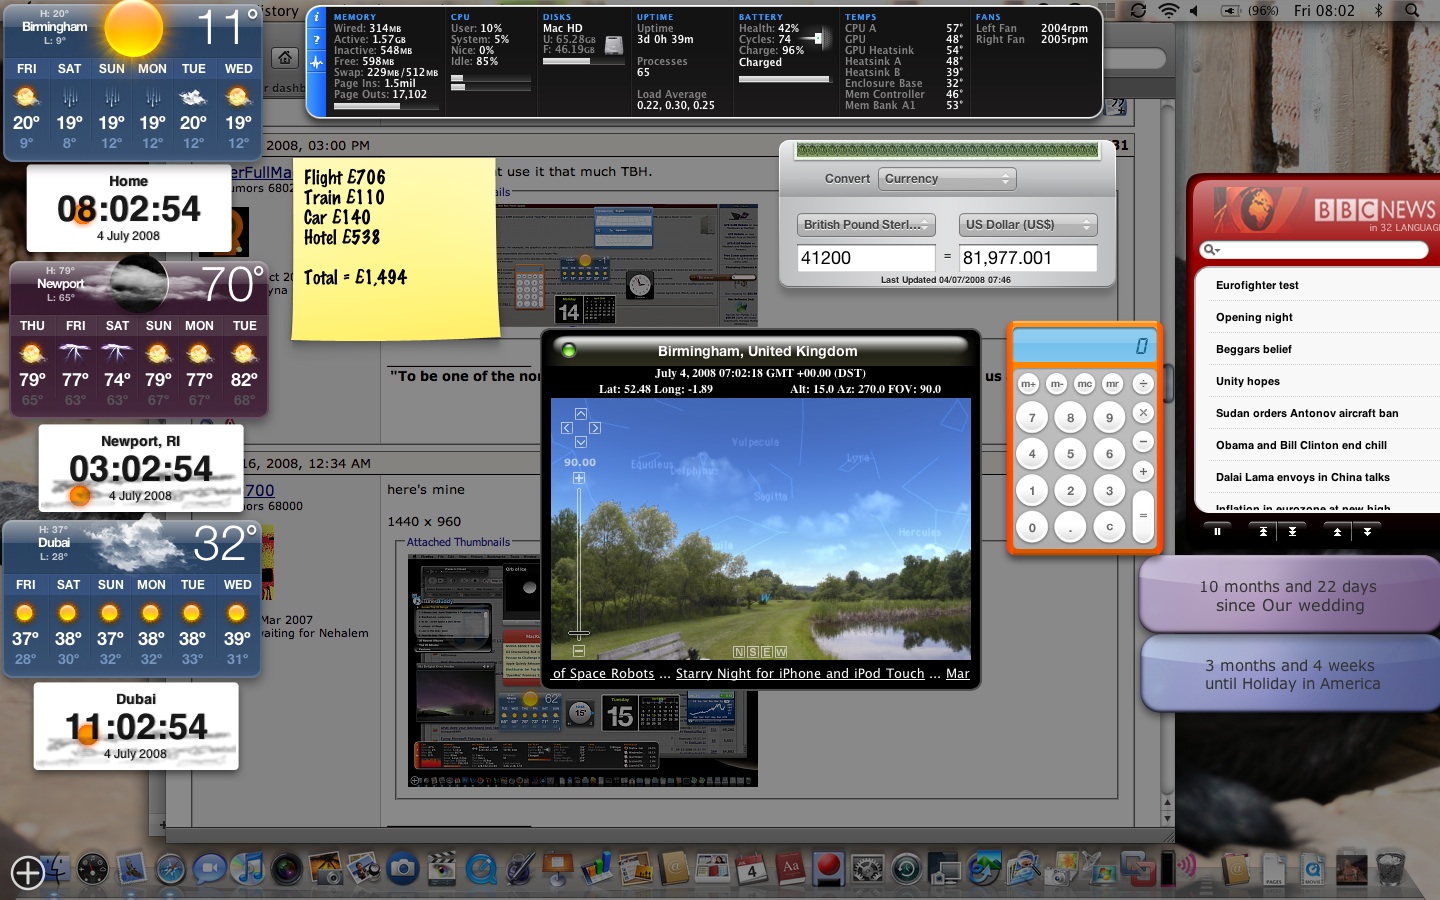
Task: Open British Pound Sterling currency dropdown
Action: coord(866,225)
